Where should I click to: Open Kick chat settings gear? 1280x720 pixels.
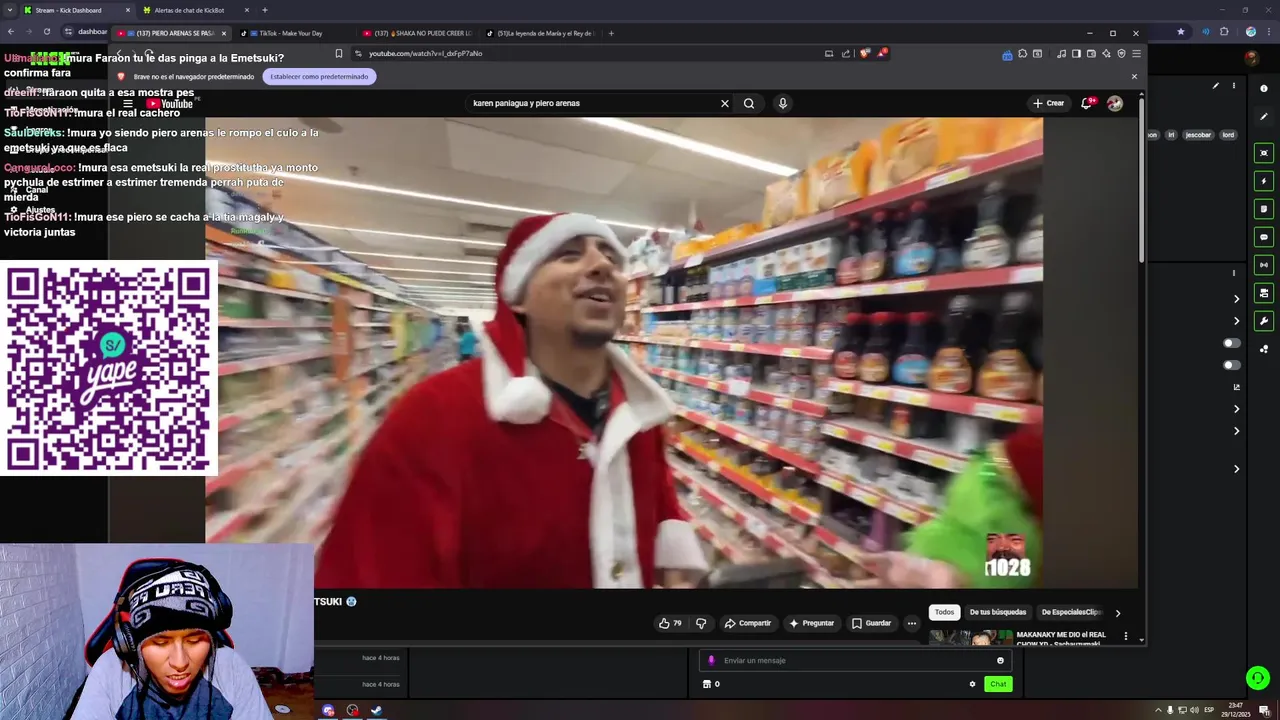[972, 684]
